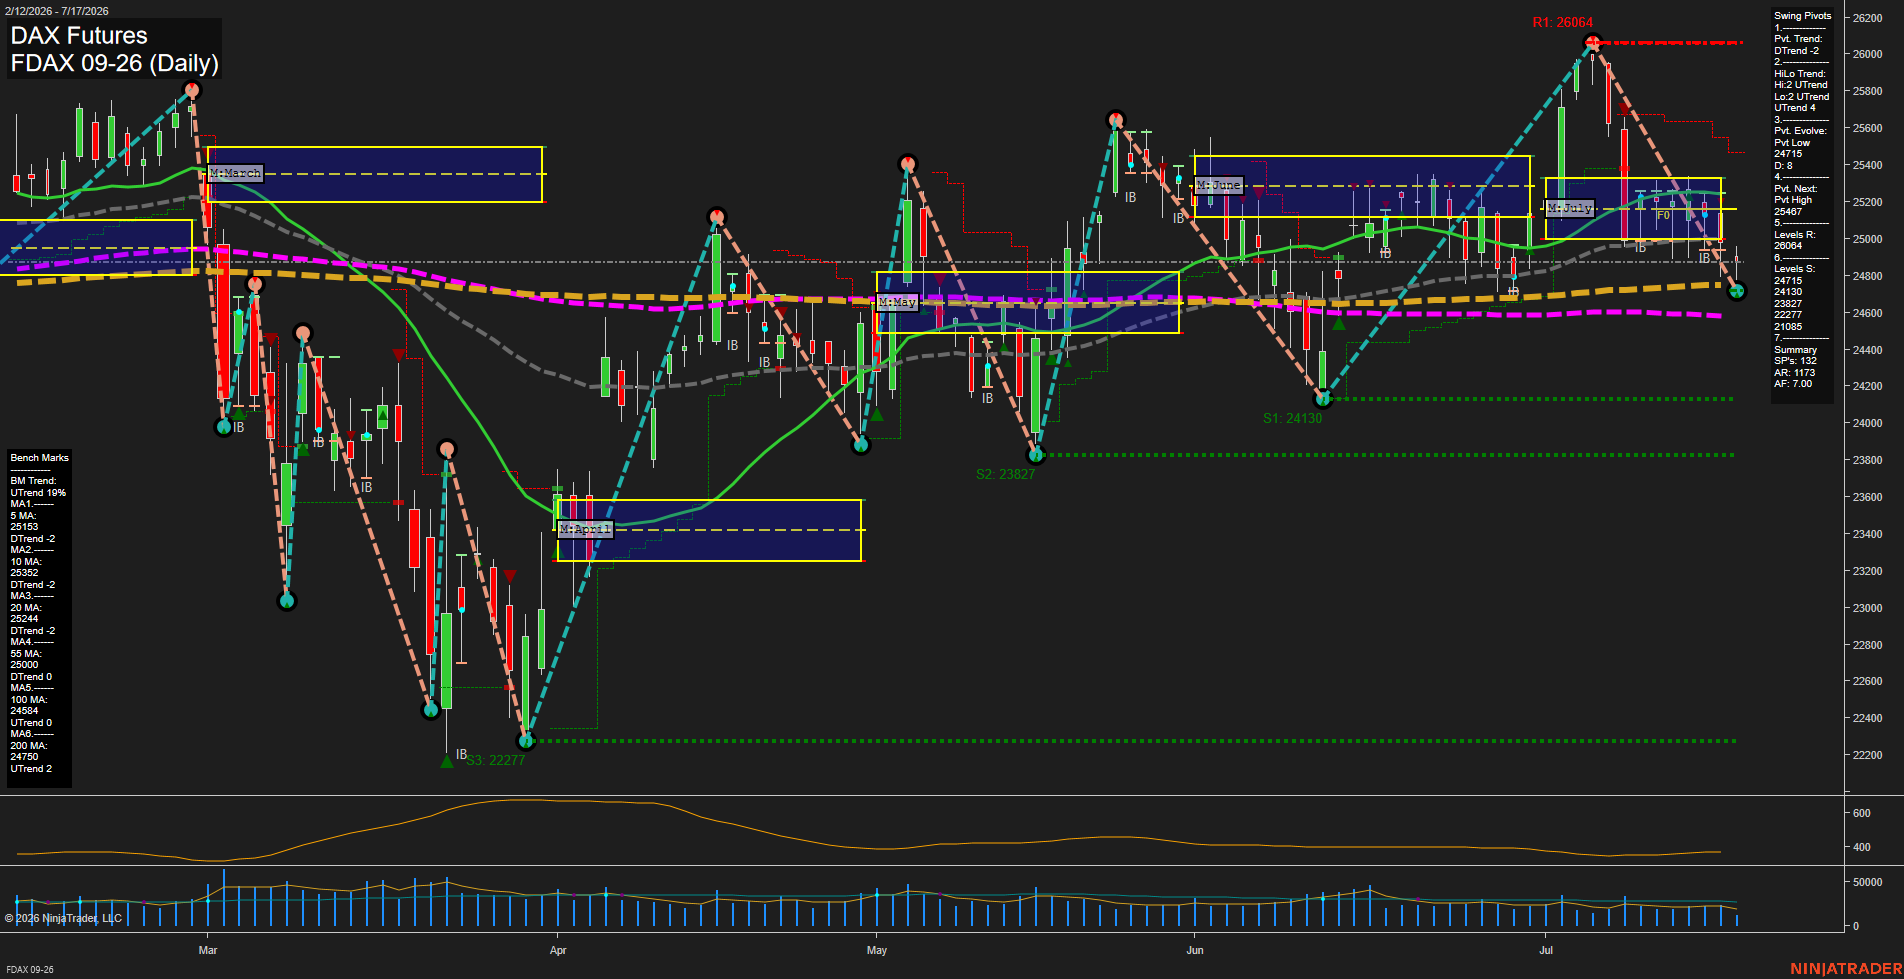Viewport: 1904px width, 979px height.
Task: Click the Jun label on time axis
Action: [x=1195, y=950]
